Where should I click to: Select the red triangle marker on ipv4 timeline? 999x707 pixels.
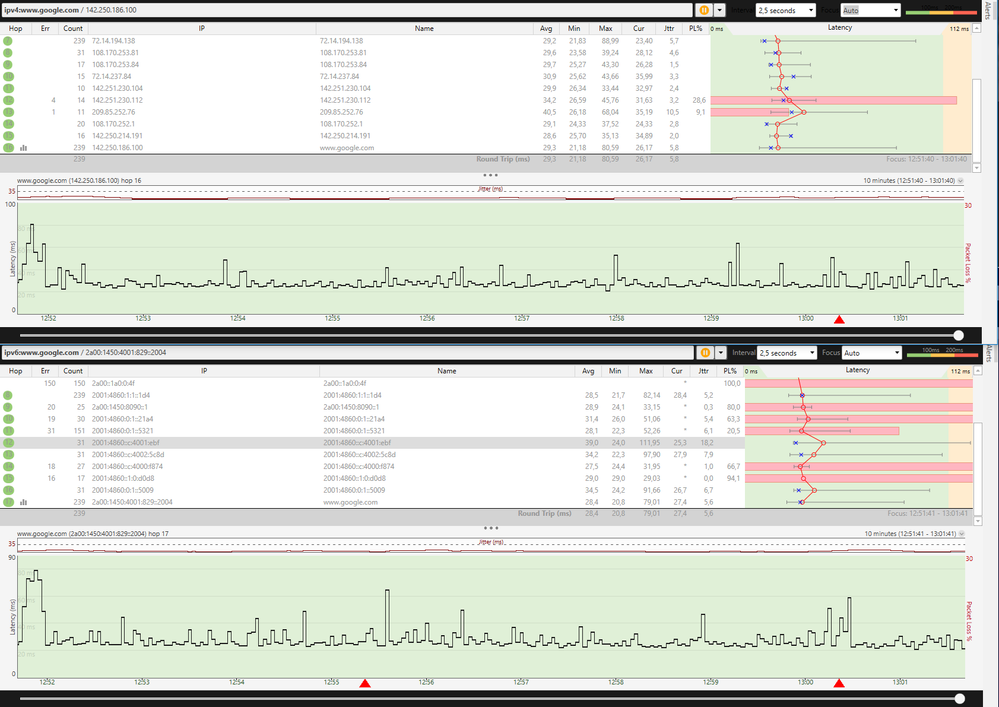(x=839, y=320)
